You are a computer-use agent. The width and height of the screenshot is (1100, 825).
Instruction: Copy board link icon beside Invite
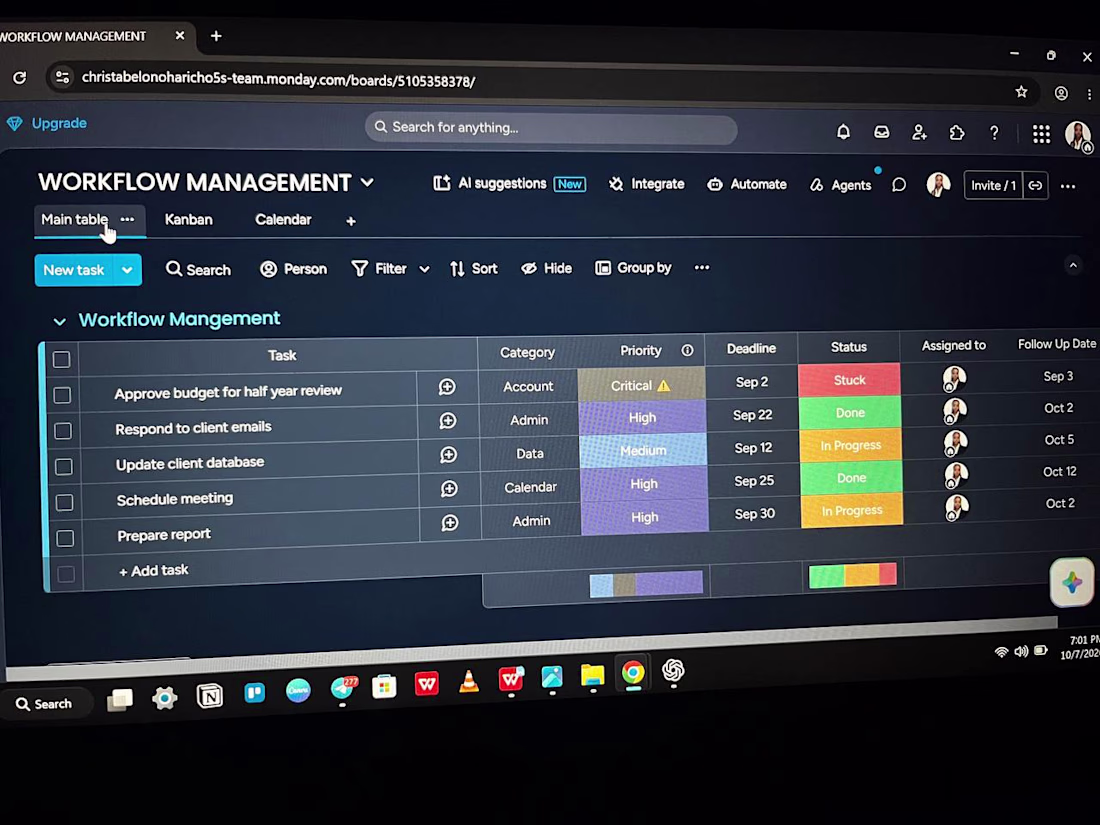[1035, 186]
